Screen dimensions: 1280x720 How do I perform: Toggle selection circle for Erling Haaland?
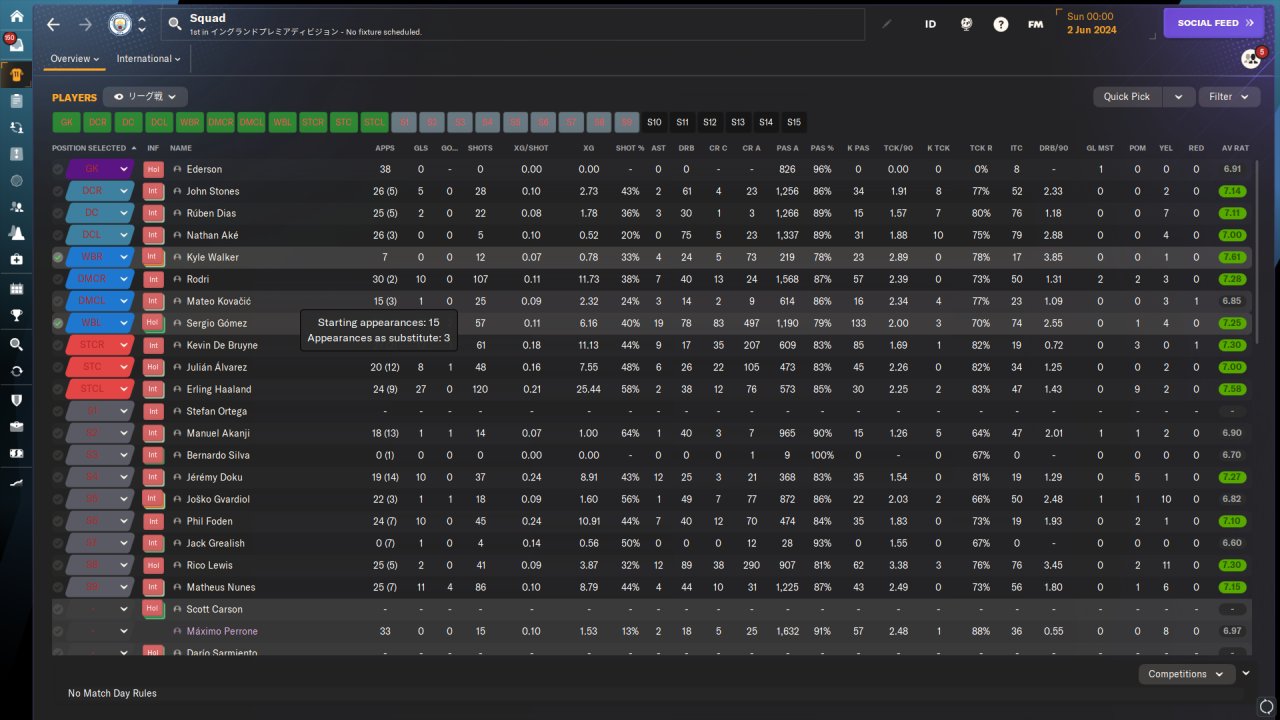[x=58, y=389]
